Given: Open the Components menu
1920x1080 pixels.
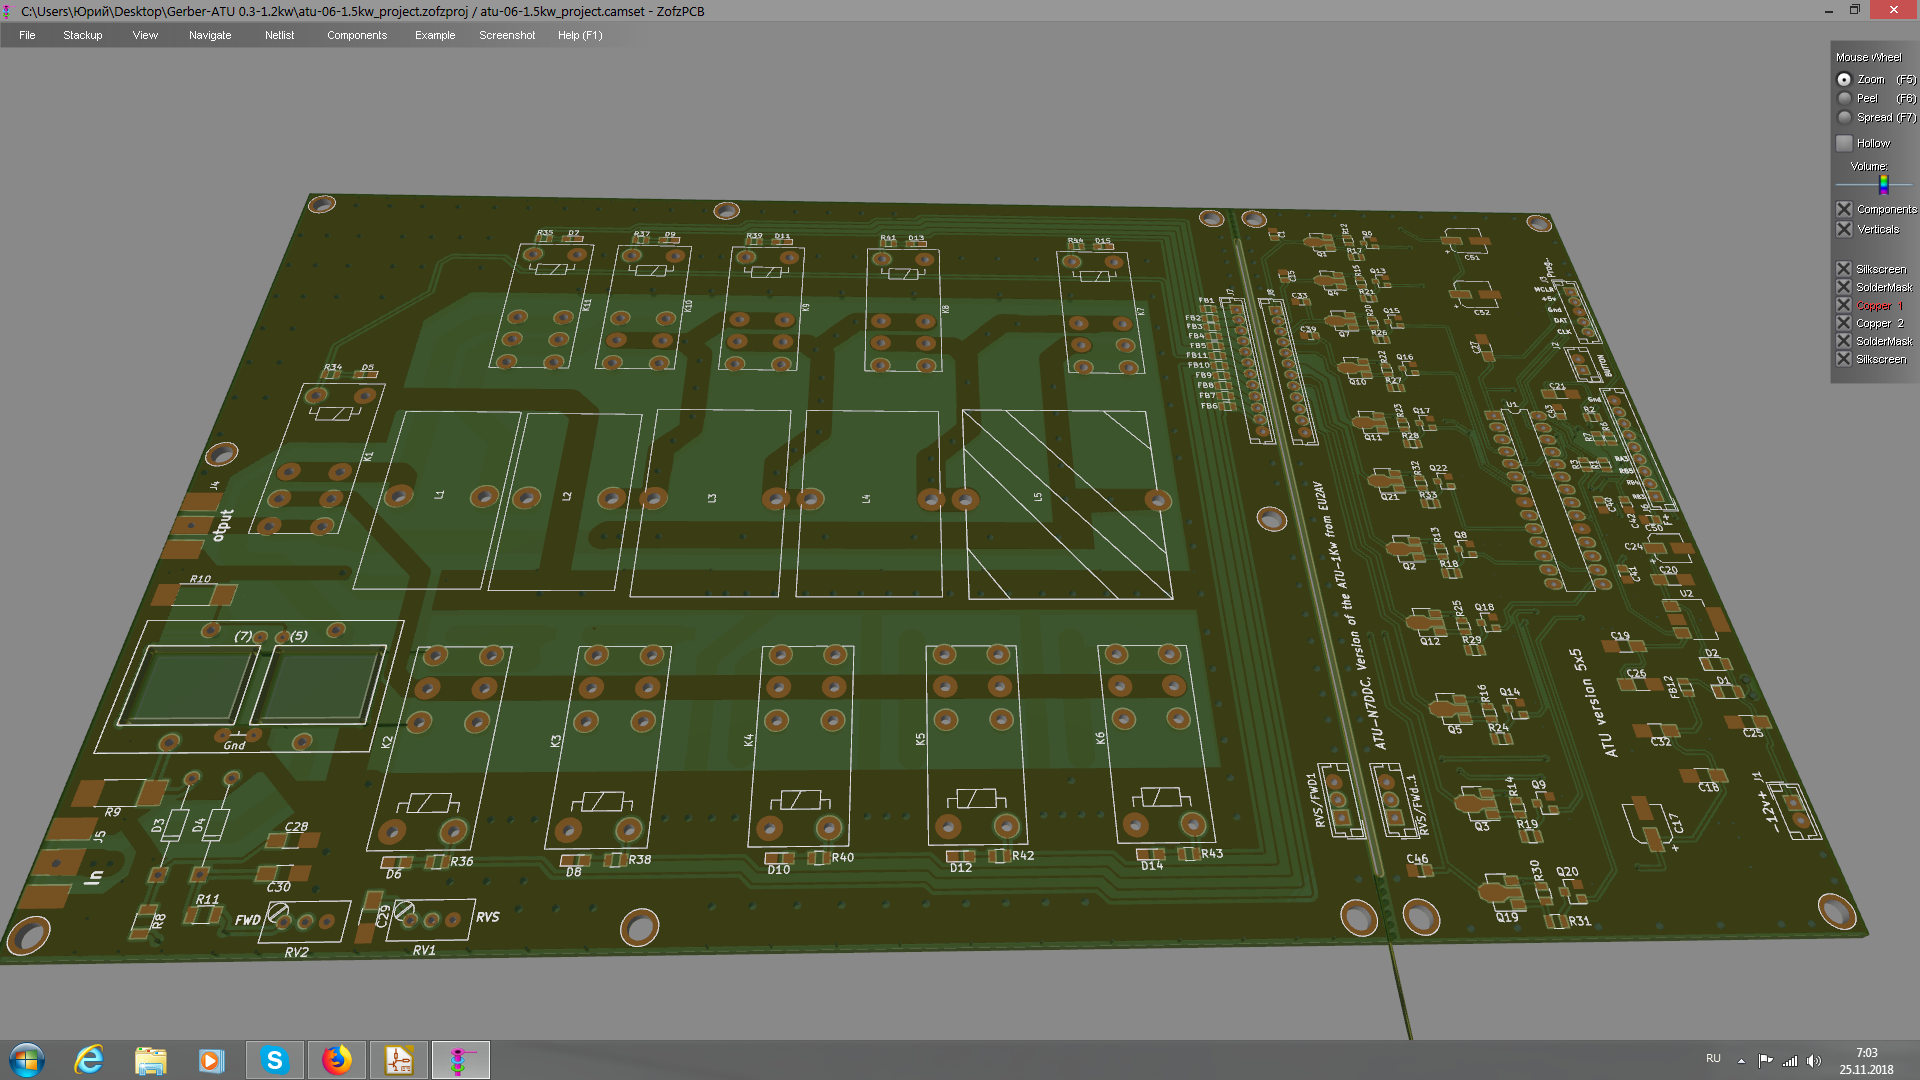Looking at the screenshot, I should point(356,35).
